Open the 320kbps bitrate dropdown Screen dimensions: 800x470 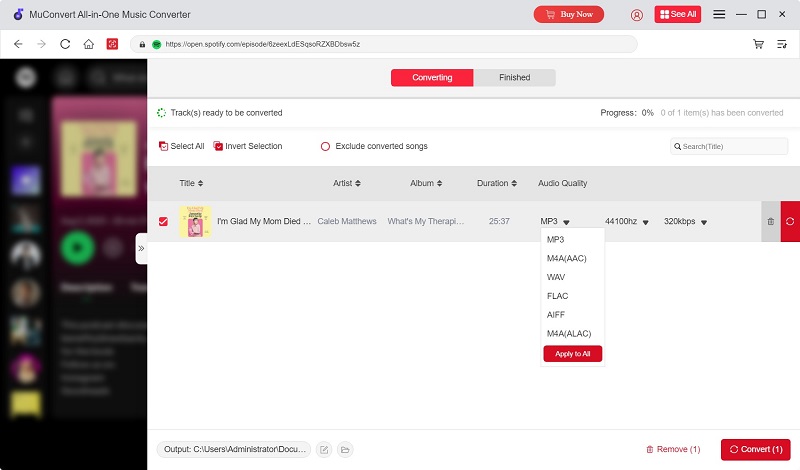[685, 221]
